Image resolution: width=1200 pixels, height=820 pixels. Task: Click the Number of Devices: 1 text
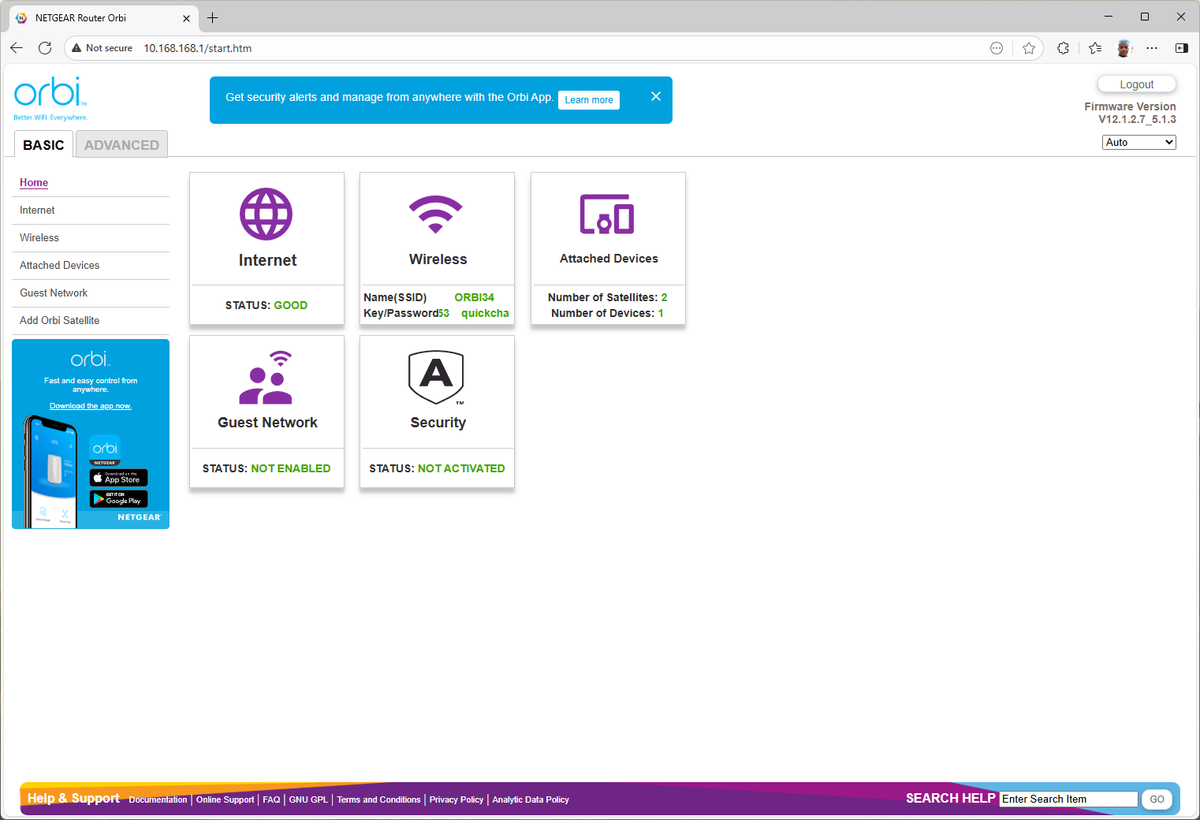point(607,313)
